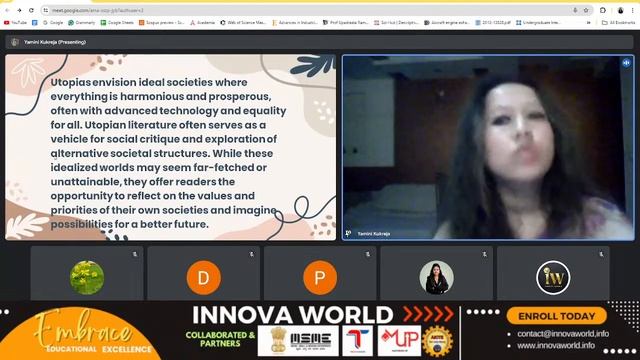This screenshot has height=360, width=640.
Task: Select Yamini Kukreja's webcam video tile
Action: [x=488, y=147]
